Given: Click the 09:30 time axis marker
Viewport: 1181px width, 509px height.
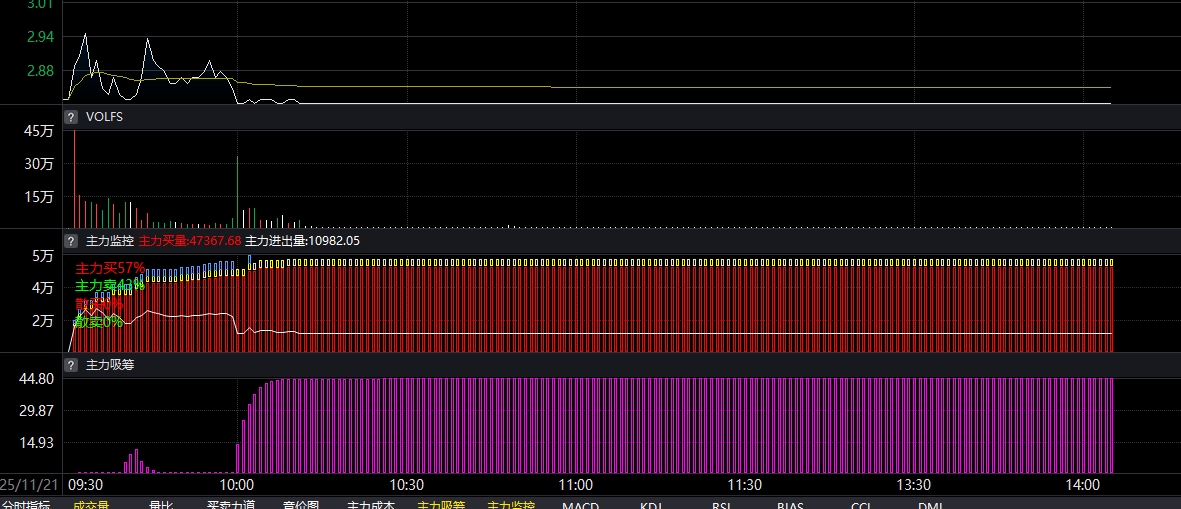Looking at the screenshot, I should point(86,486).
